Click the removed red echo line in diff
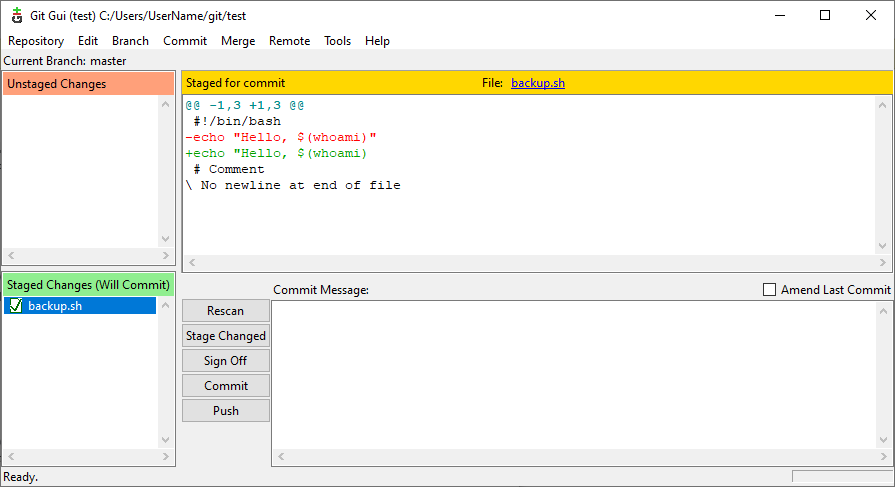This screenshot has height=487, width=895. (x=281, y=138)
